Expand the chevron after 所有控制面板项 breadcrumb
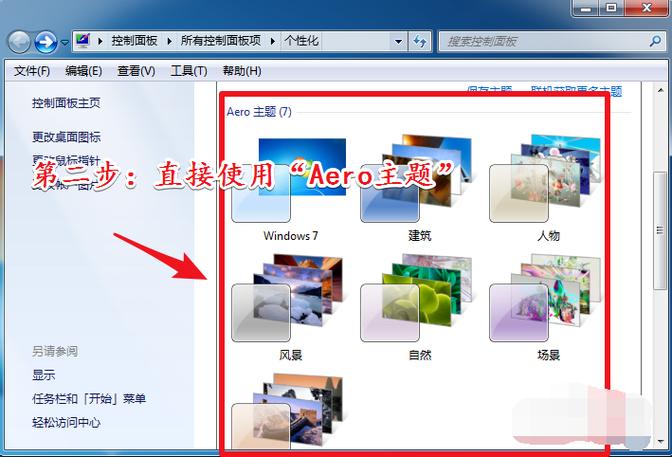This screenshot has height=457, width=672. 277,42
